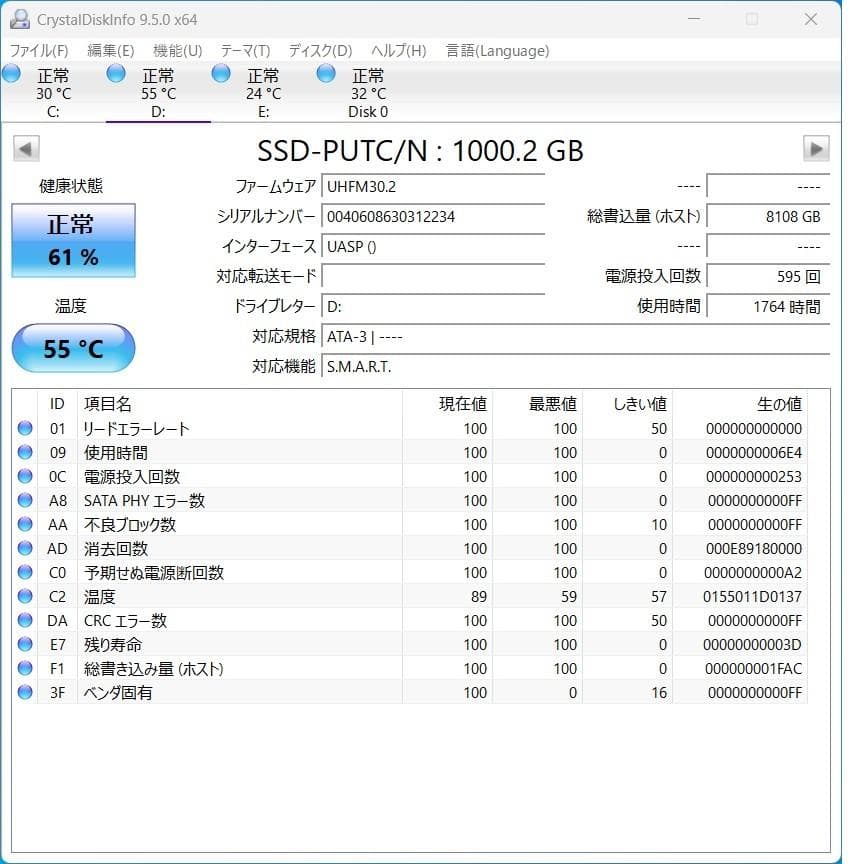Viewport: 852px width, 864px height.
Task: Select the 消去回数 row
Action: tap(411, 548)
